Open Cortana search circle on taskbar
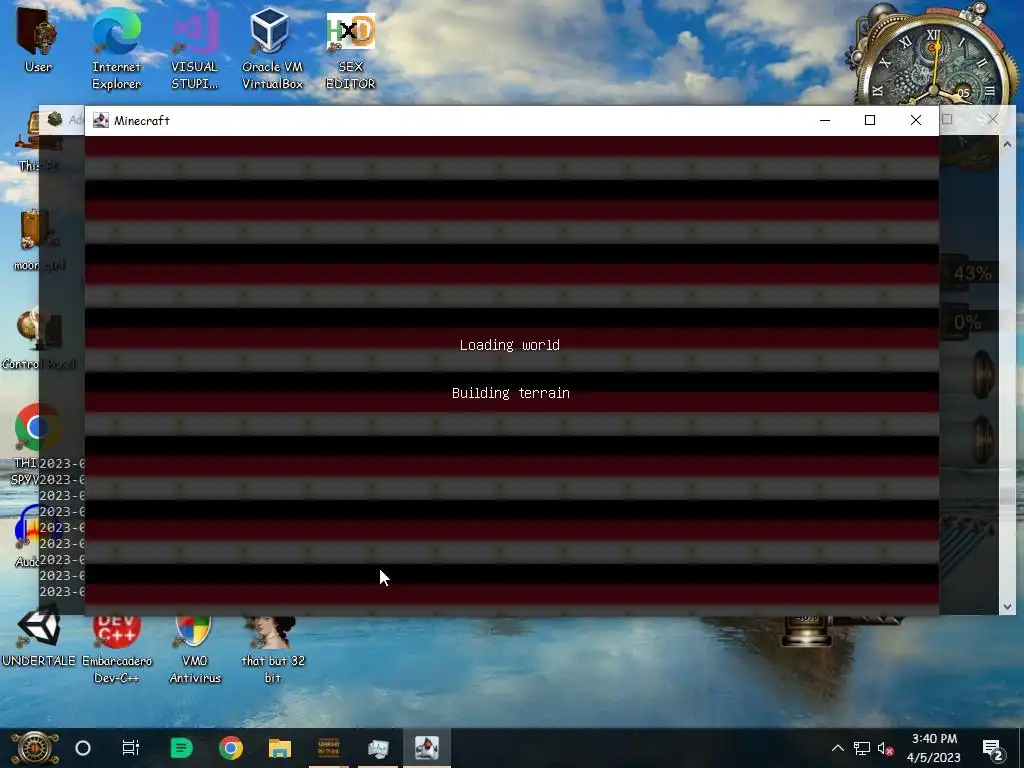 click(83, 748)
